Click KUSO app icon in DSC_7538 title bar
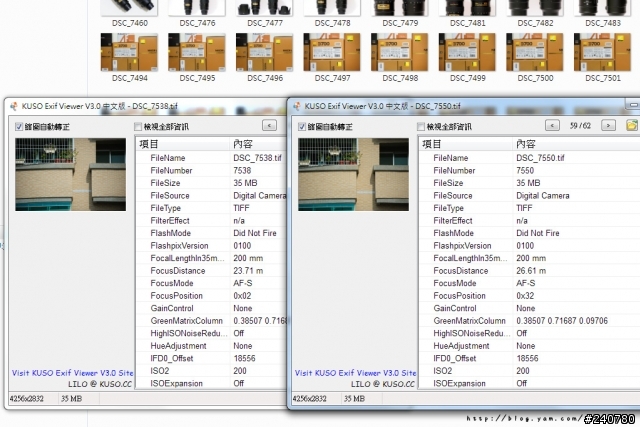 14,106
